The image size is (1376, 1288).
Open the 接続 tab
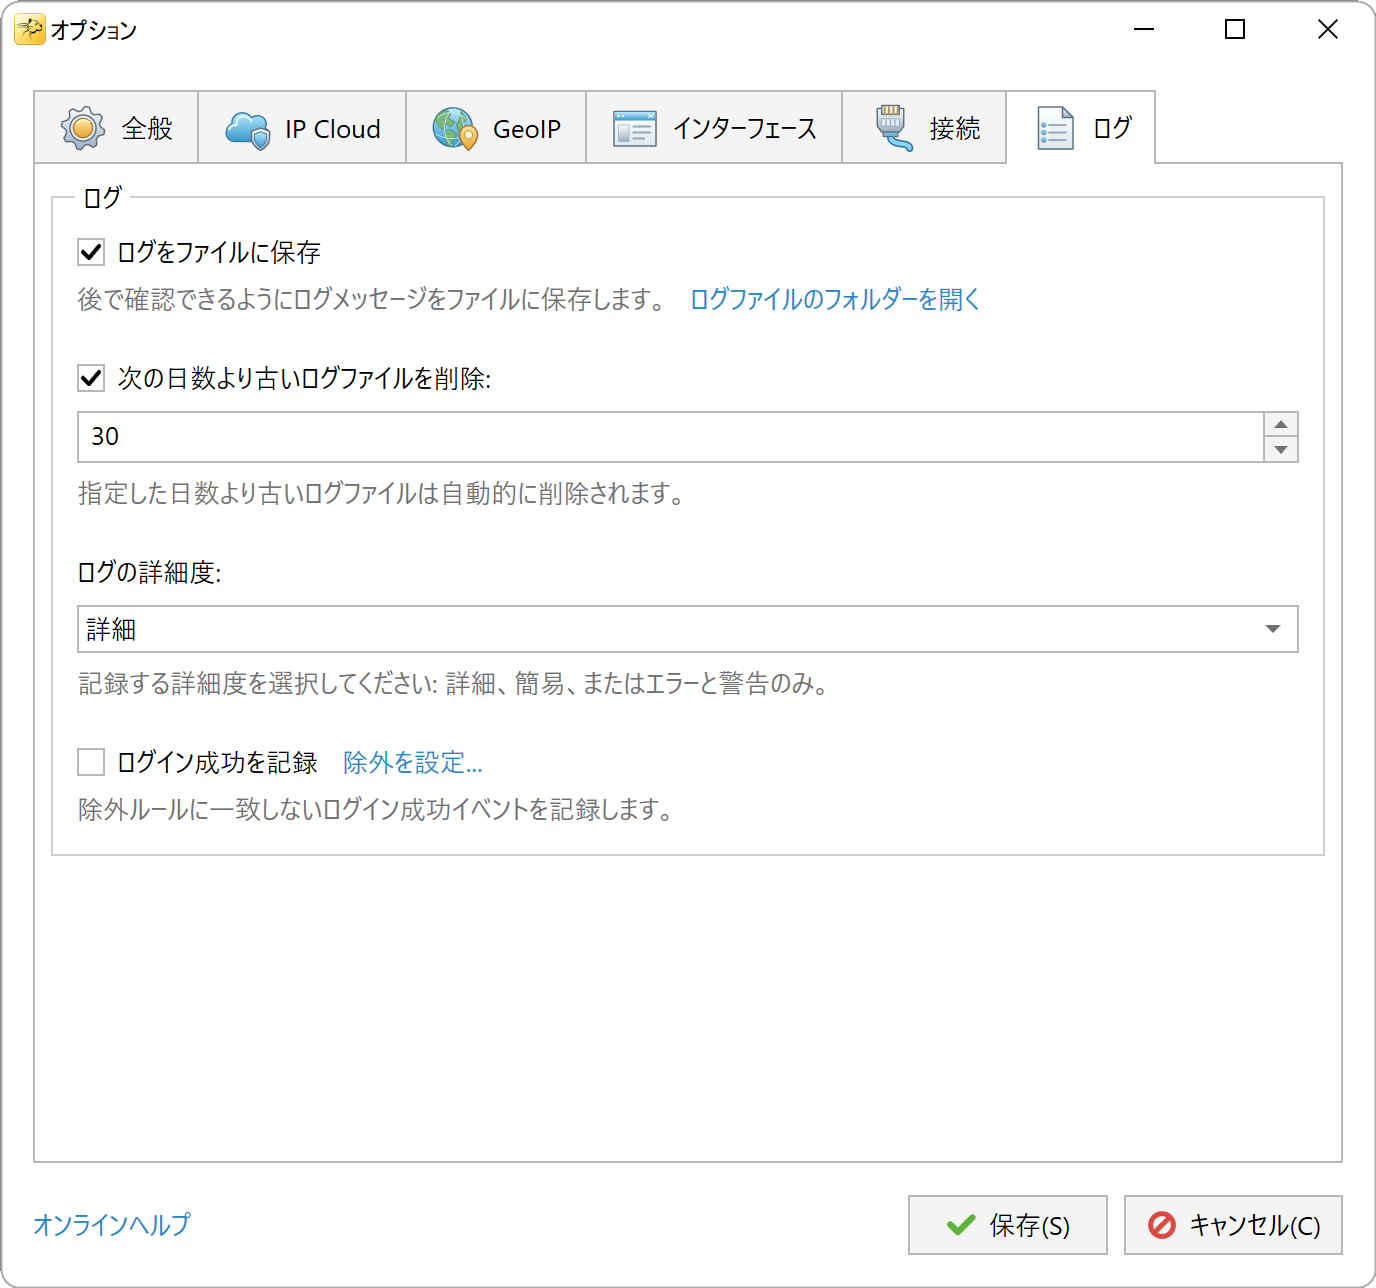[x=924, y=128]
